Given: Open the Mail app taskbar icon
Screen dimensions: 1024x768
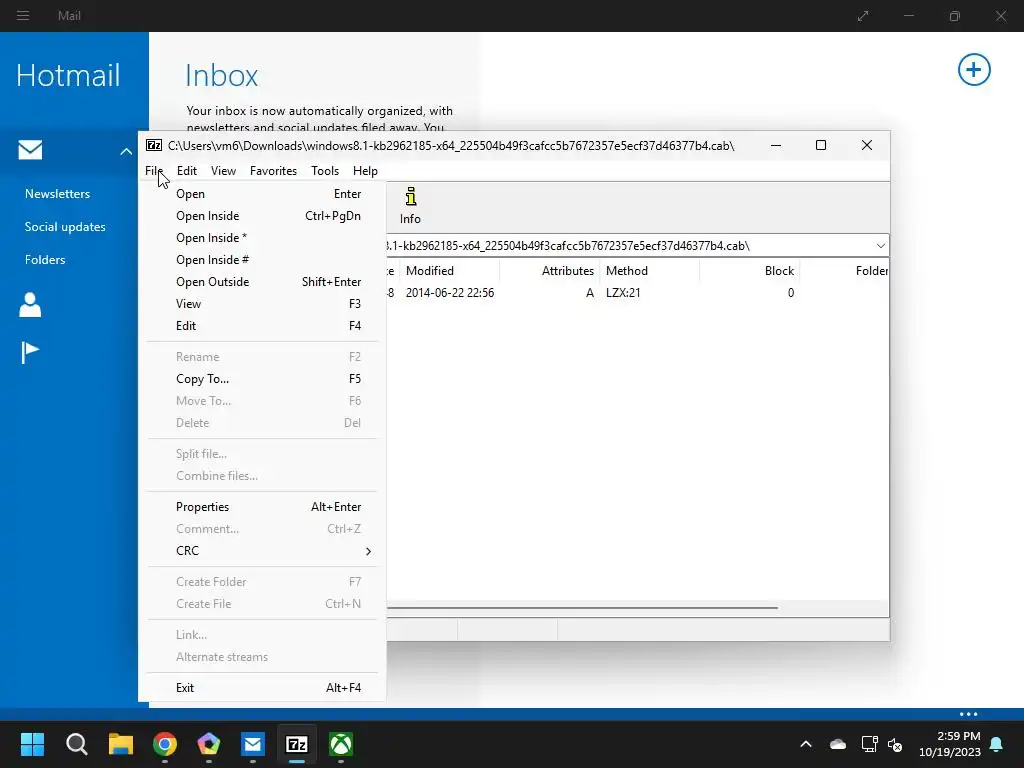Looking at the screenshot, I should click(253, 744).
